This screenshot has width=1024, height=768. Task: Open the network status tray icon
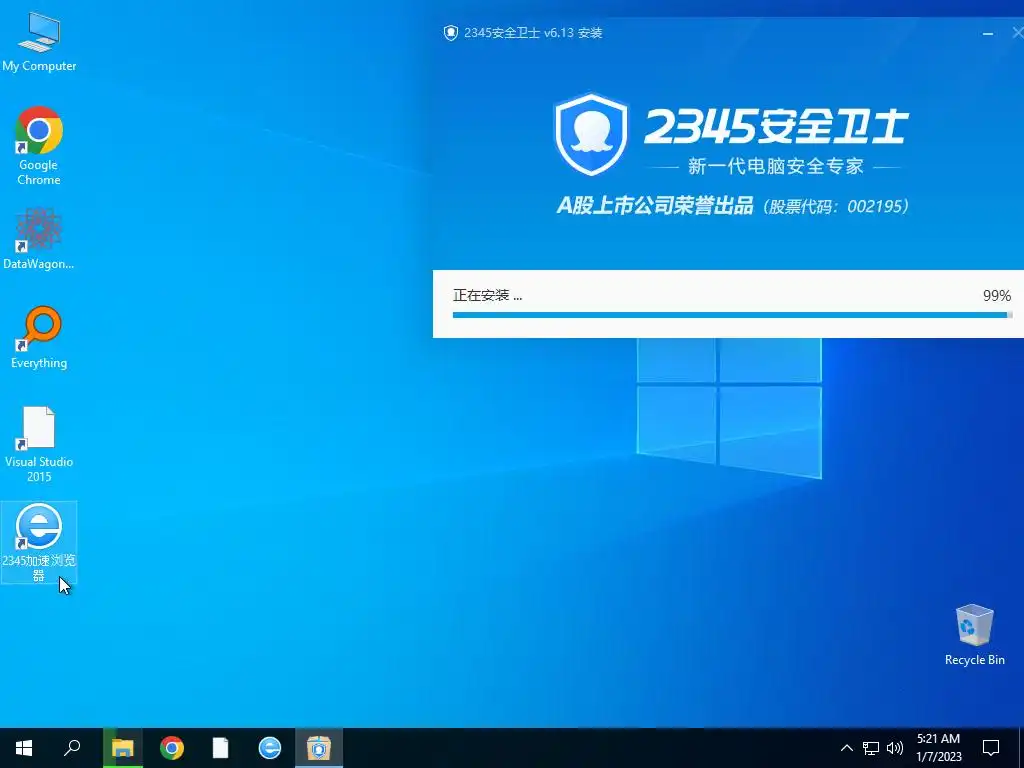871,748
